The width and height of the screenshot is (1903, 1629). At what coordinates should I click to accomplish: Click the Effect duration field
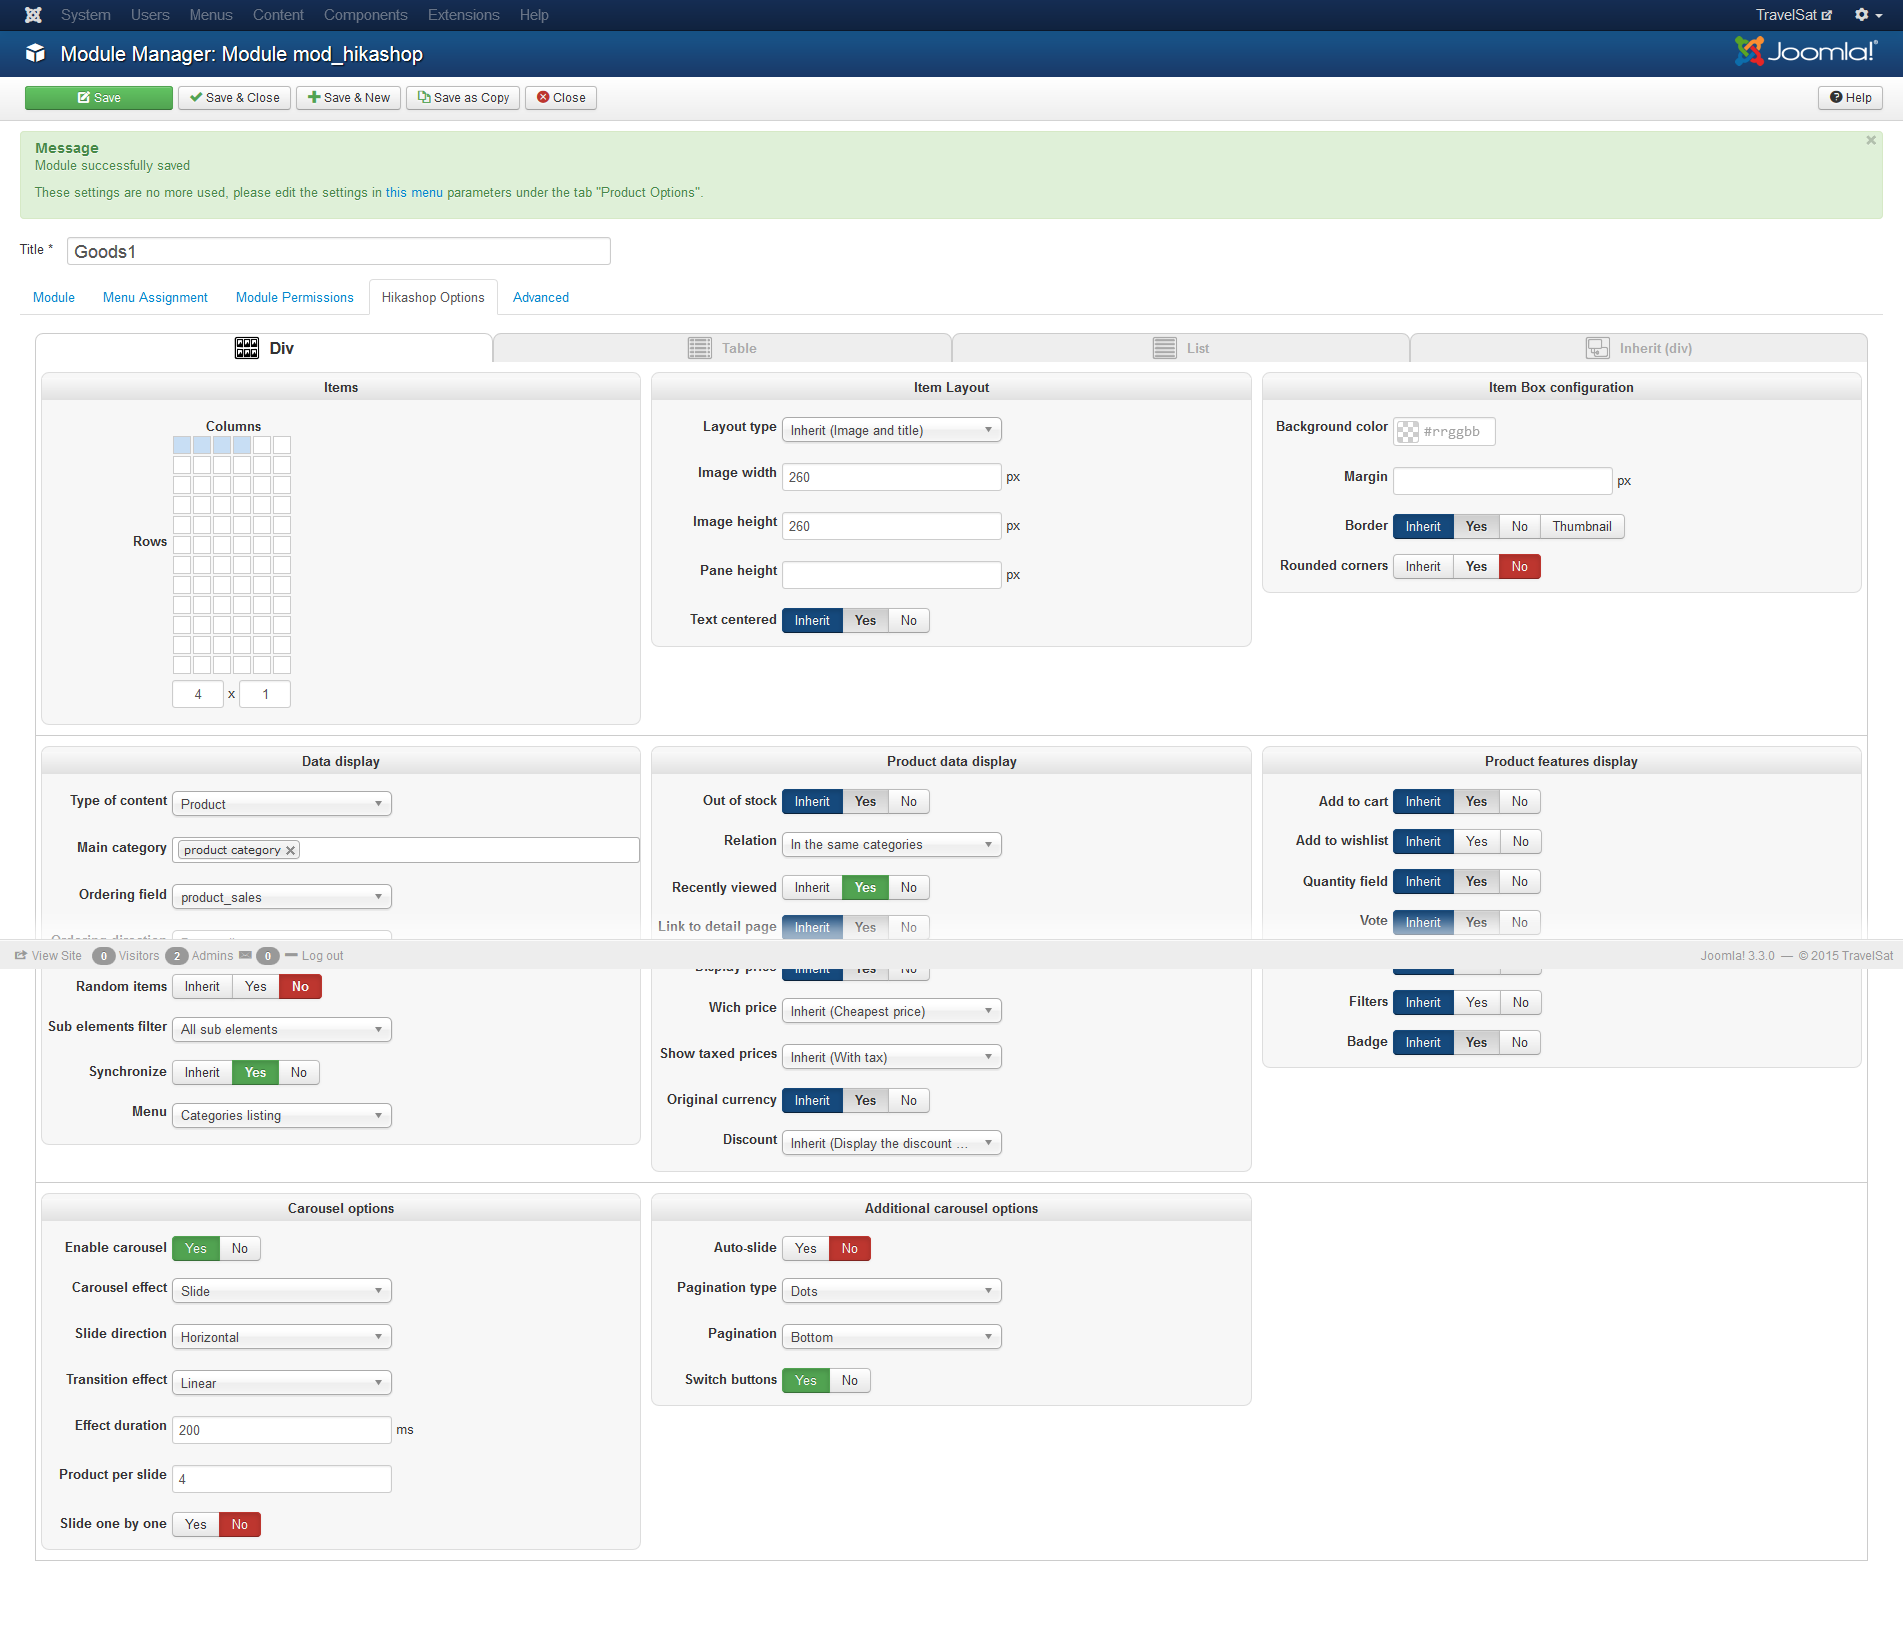[x=282, y=1430]
